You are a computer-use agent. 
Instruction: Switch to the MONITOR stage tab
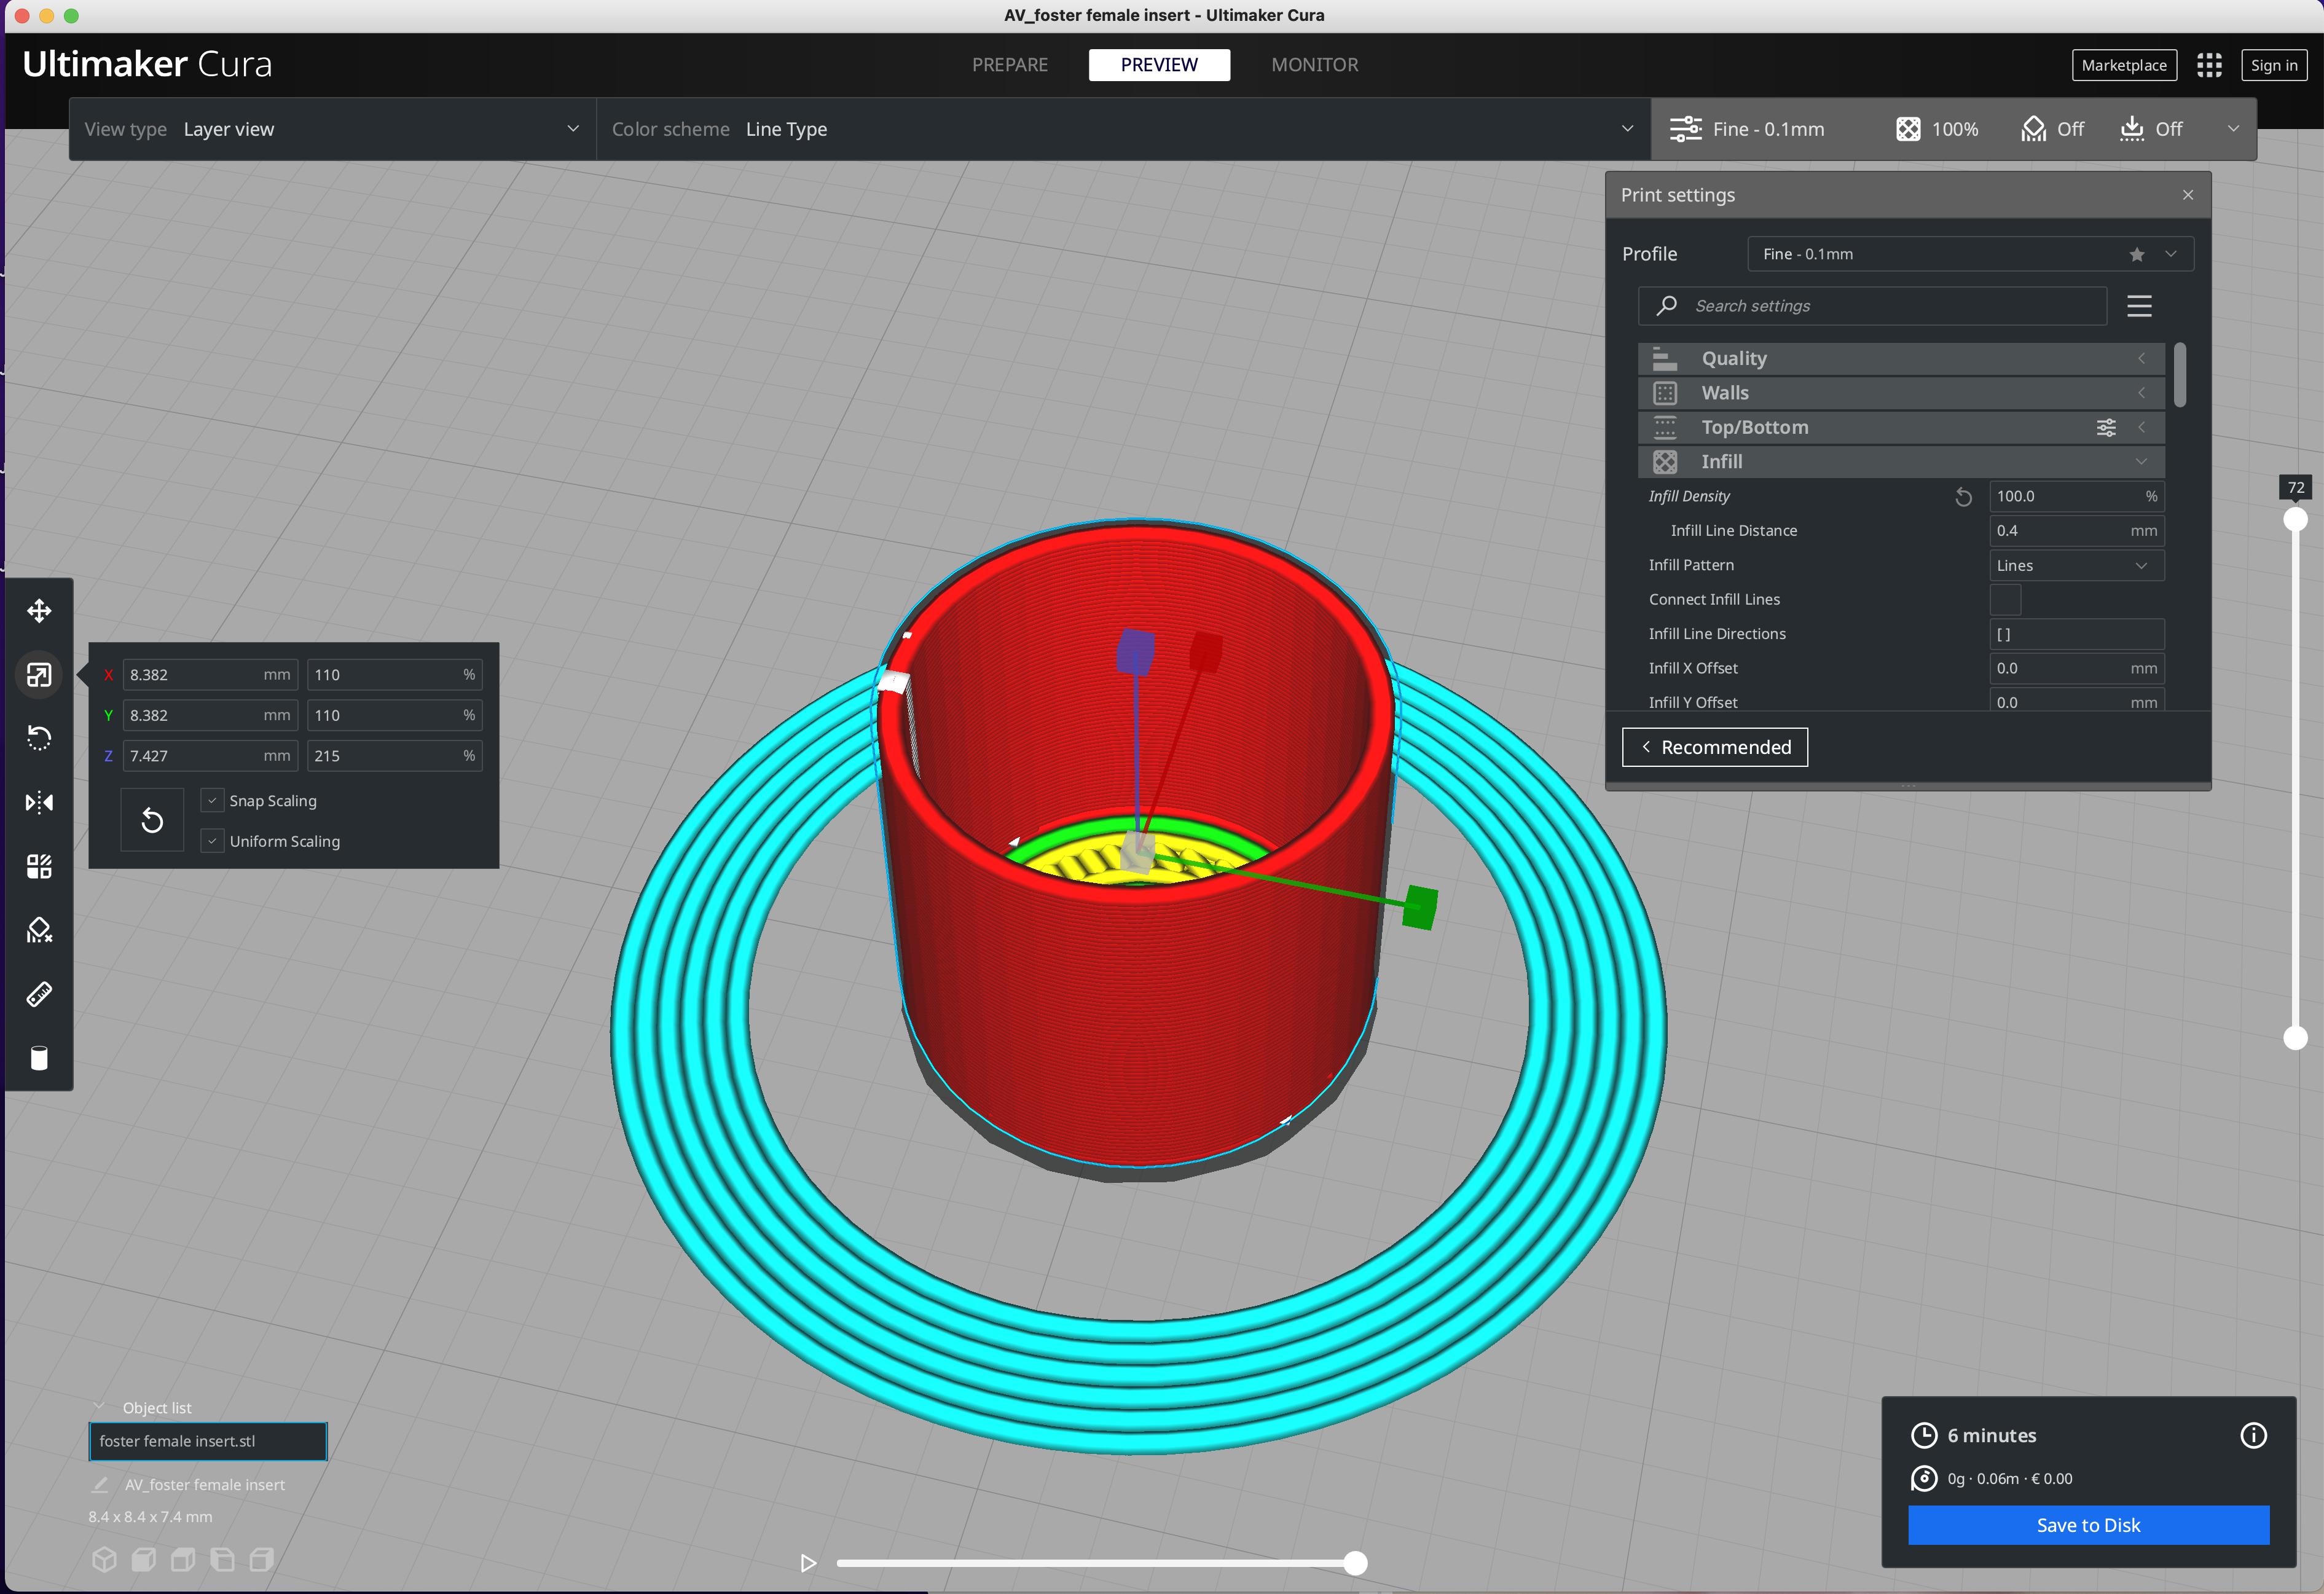1314,65
